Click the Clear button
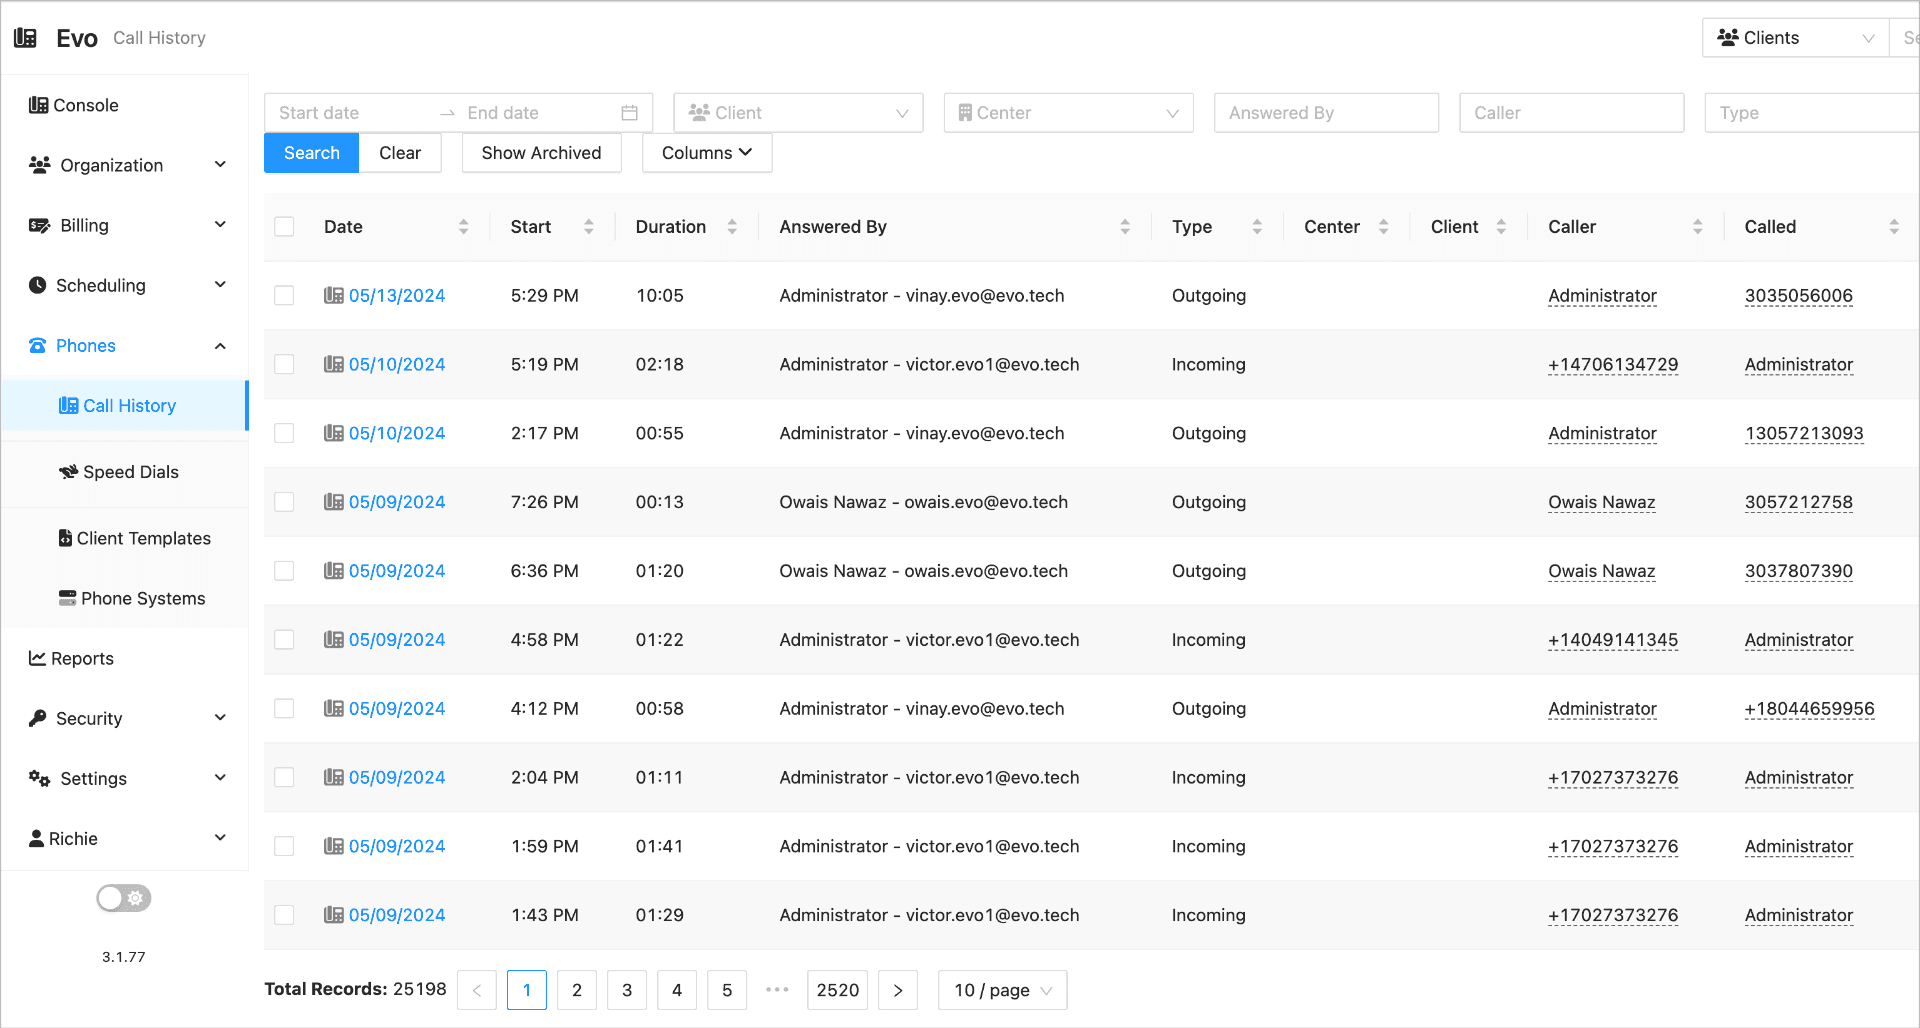1920x1028 pixels. click(400, 153)
